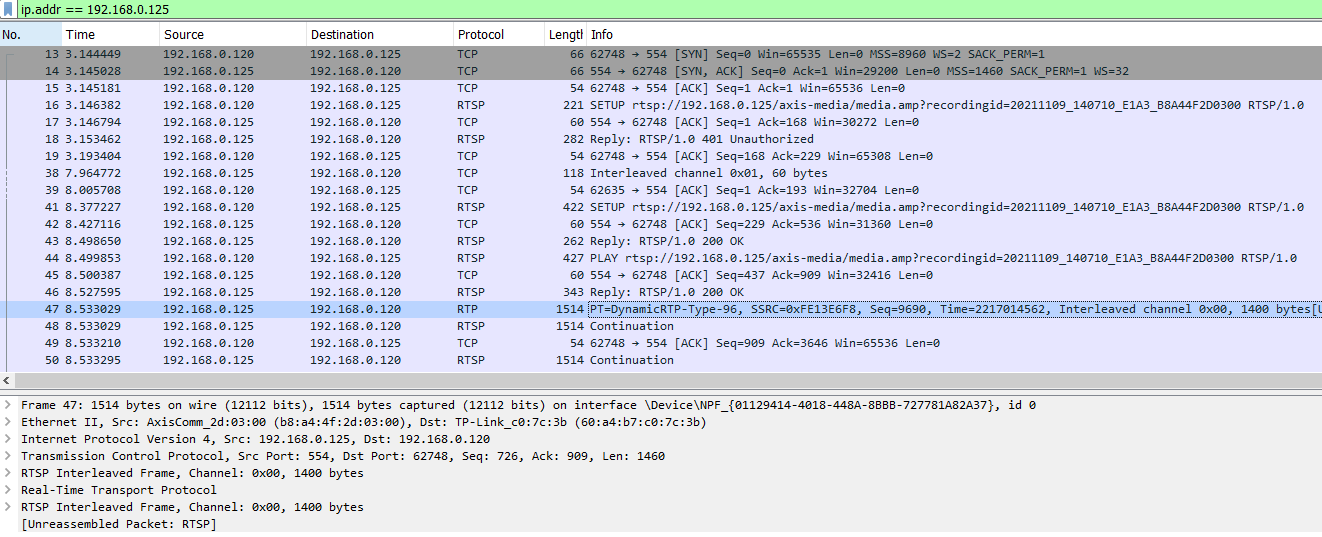1322x537 pixels.
Task: Click the Real-Time Transport Protocol line
Action: tap(119, 490)
